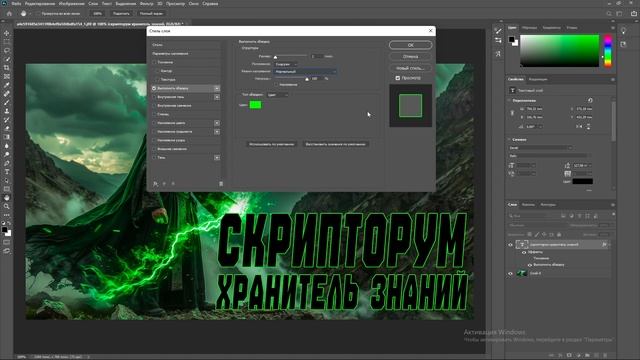Toggle the Просмотр preview checkbox
This screenshot has width=640, height=360.
point(398,78)
